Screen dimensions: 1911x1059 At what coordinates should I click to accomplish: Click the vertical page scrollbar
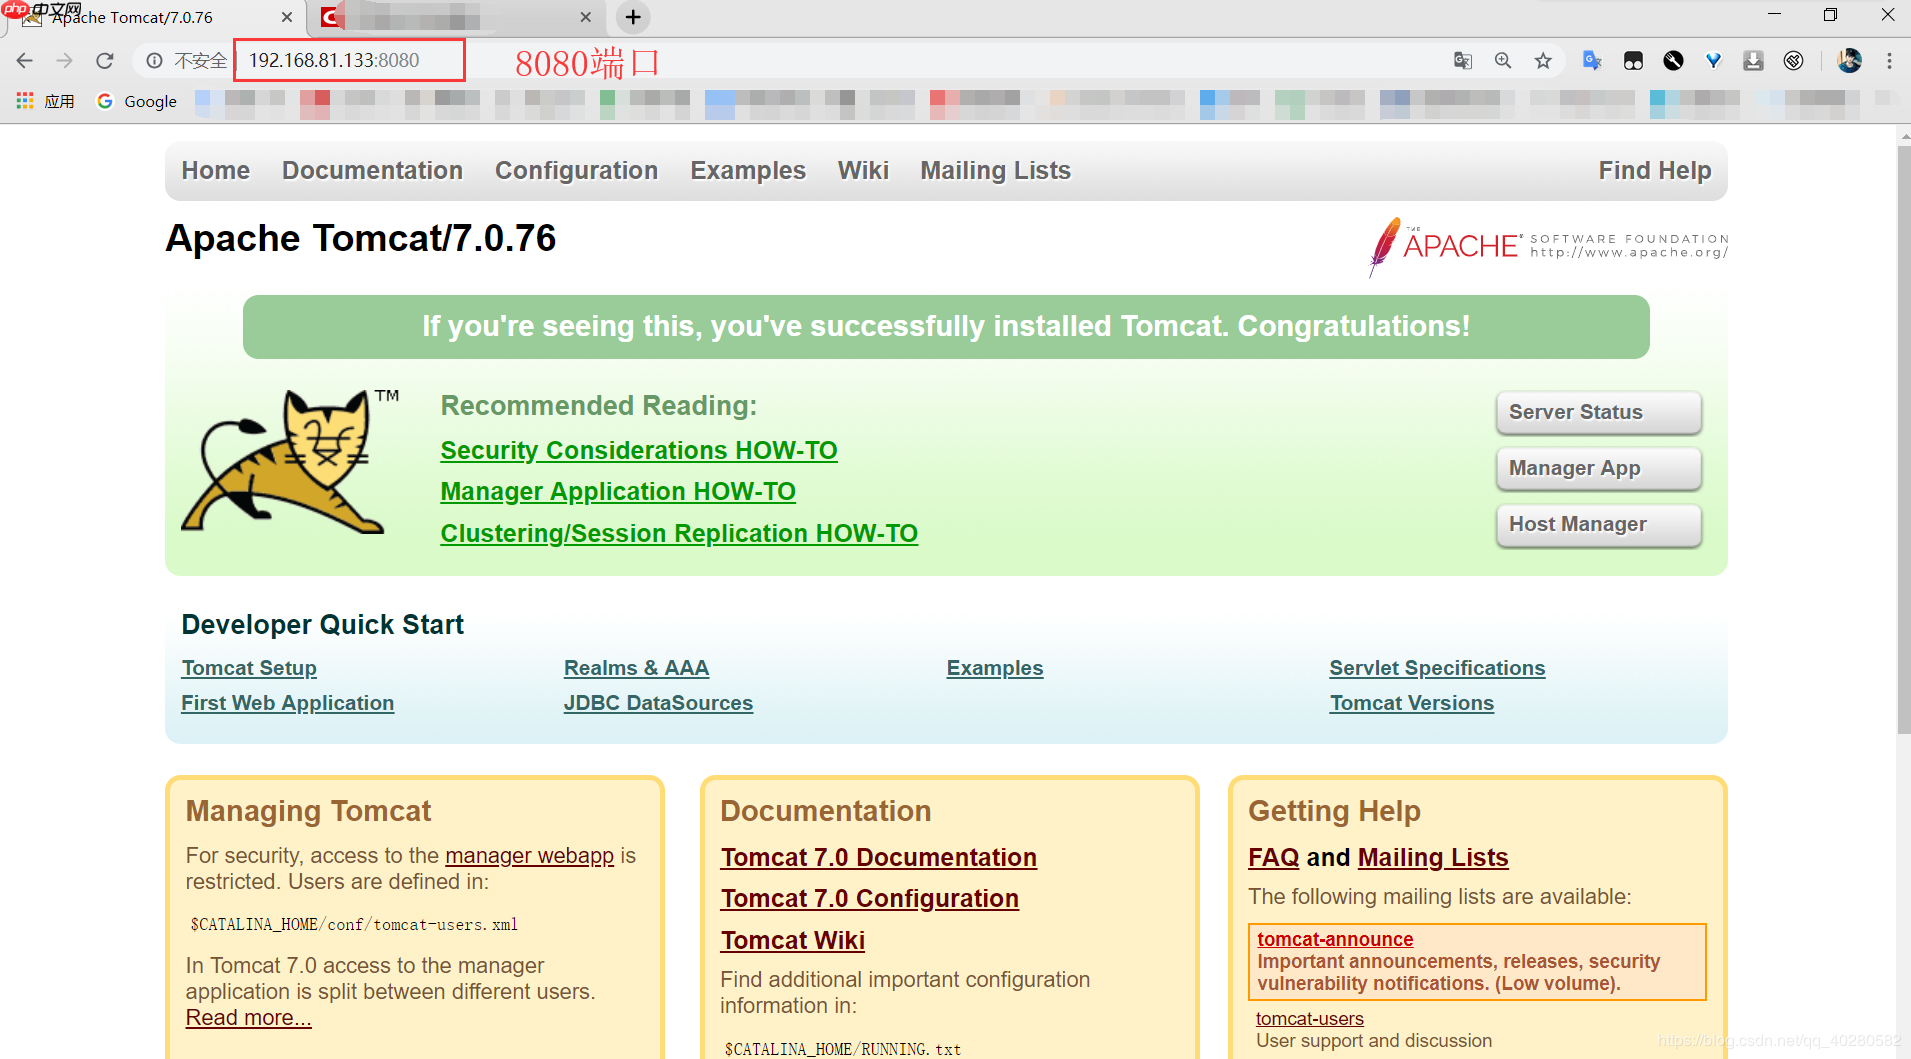(1903, 440)
